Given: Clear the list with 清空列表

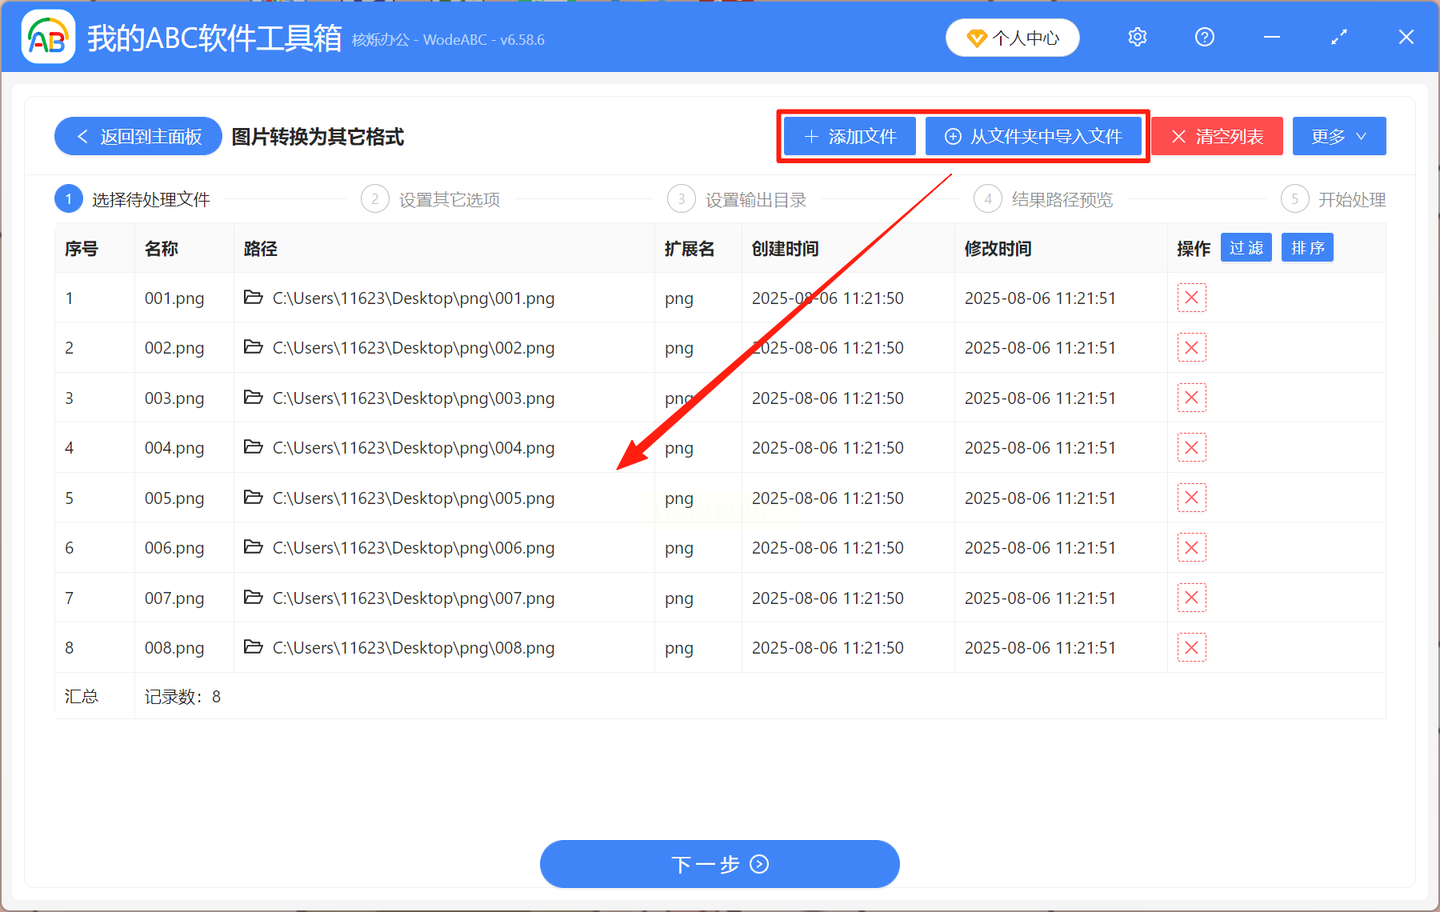Looking at the screenshot, I should click(1217, 136).
